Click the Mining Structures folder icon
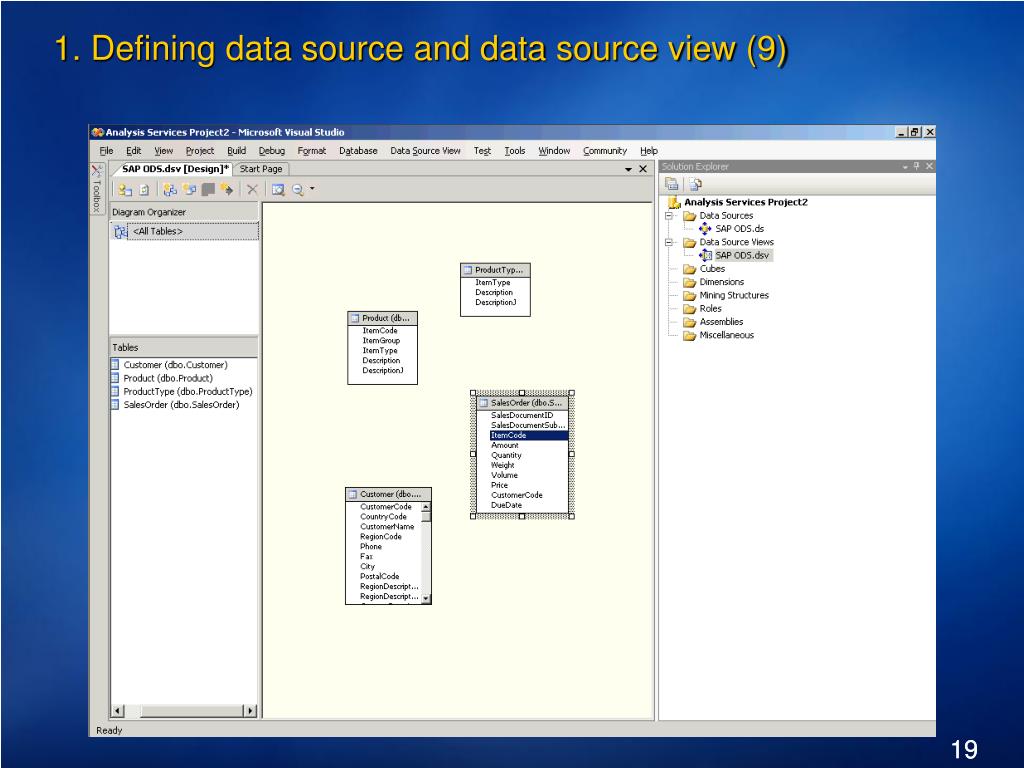 (x=690, y=296)
